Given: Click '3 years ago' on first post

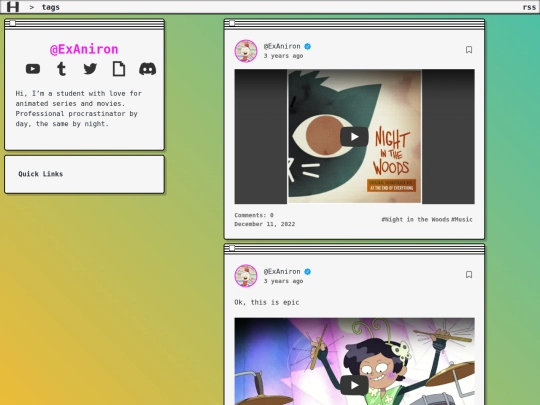Looking at the screenshot, I should (283, 56).
